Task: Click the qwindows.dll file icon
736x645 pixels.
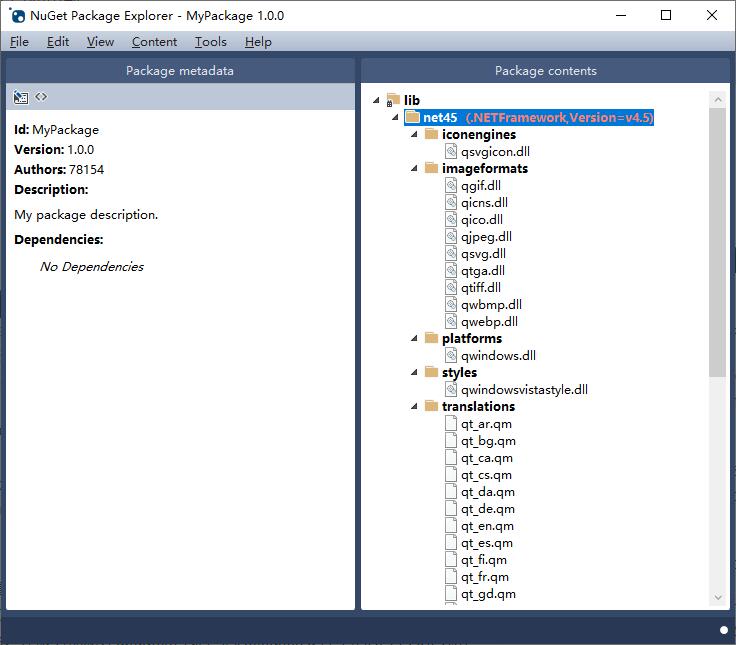Action: click(451, 355)
